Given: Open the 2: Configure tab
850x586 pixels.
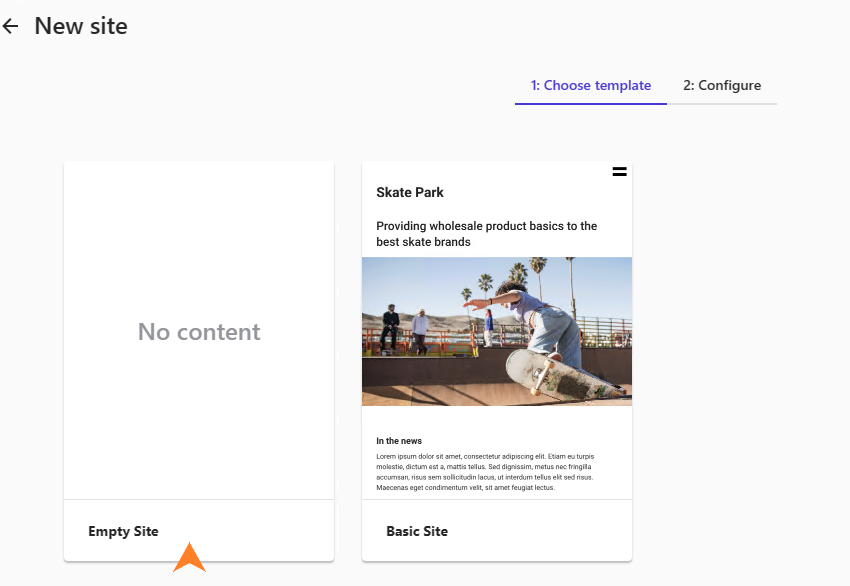Looking at the screenshot, I should [x=722, y=86].
